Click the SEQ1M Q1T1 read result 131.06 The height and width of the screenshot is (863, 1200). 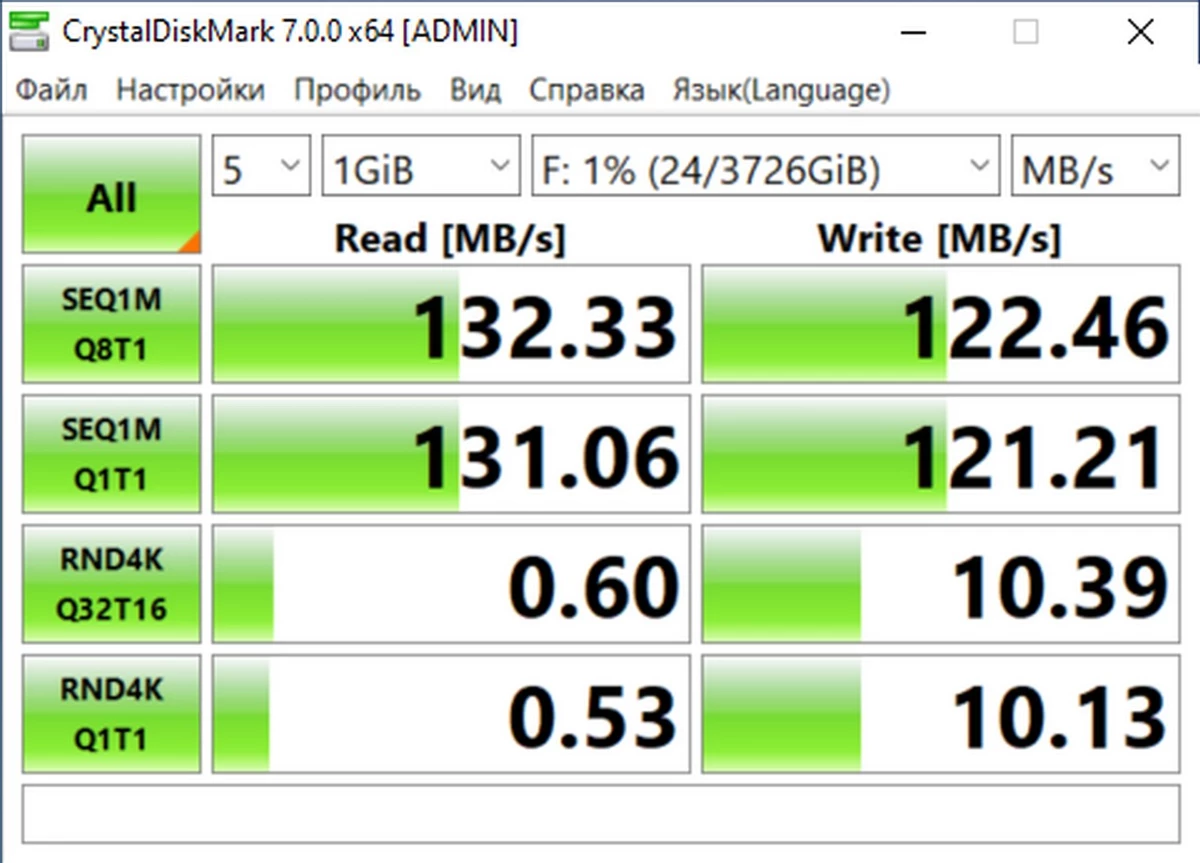451,454
